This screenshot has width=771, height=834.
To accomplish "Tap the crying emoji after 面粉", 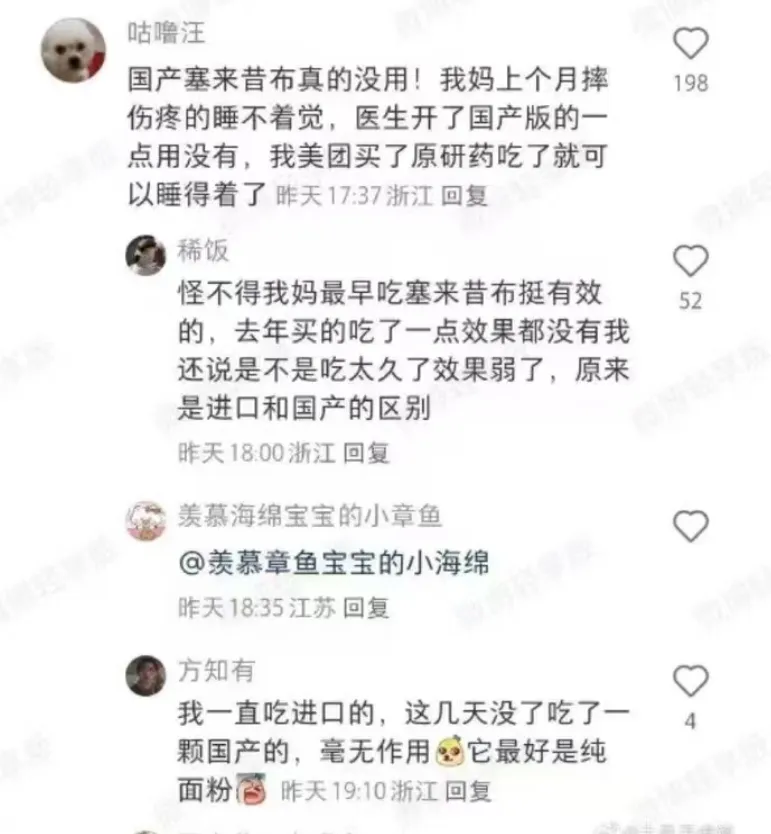I will pyautogui.click(x=250, y=789).
